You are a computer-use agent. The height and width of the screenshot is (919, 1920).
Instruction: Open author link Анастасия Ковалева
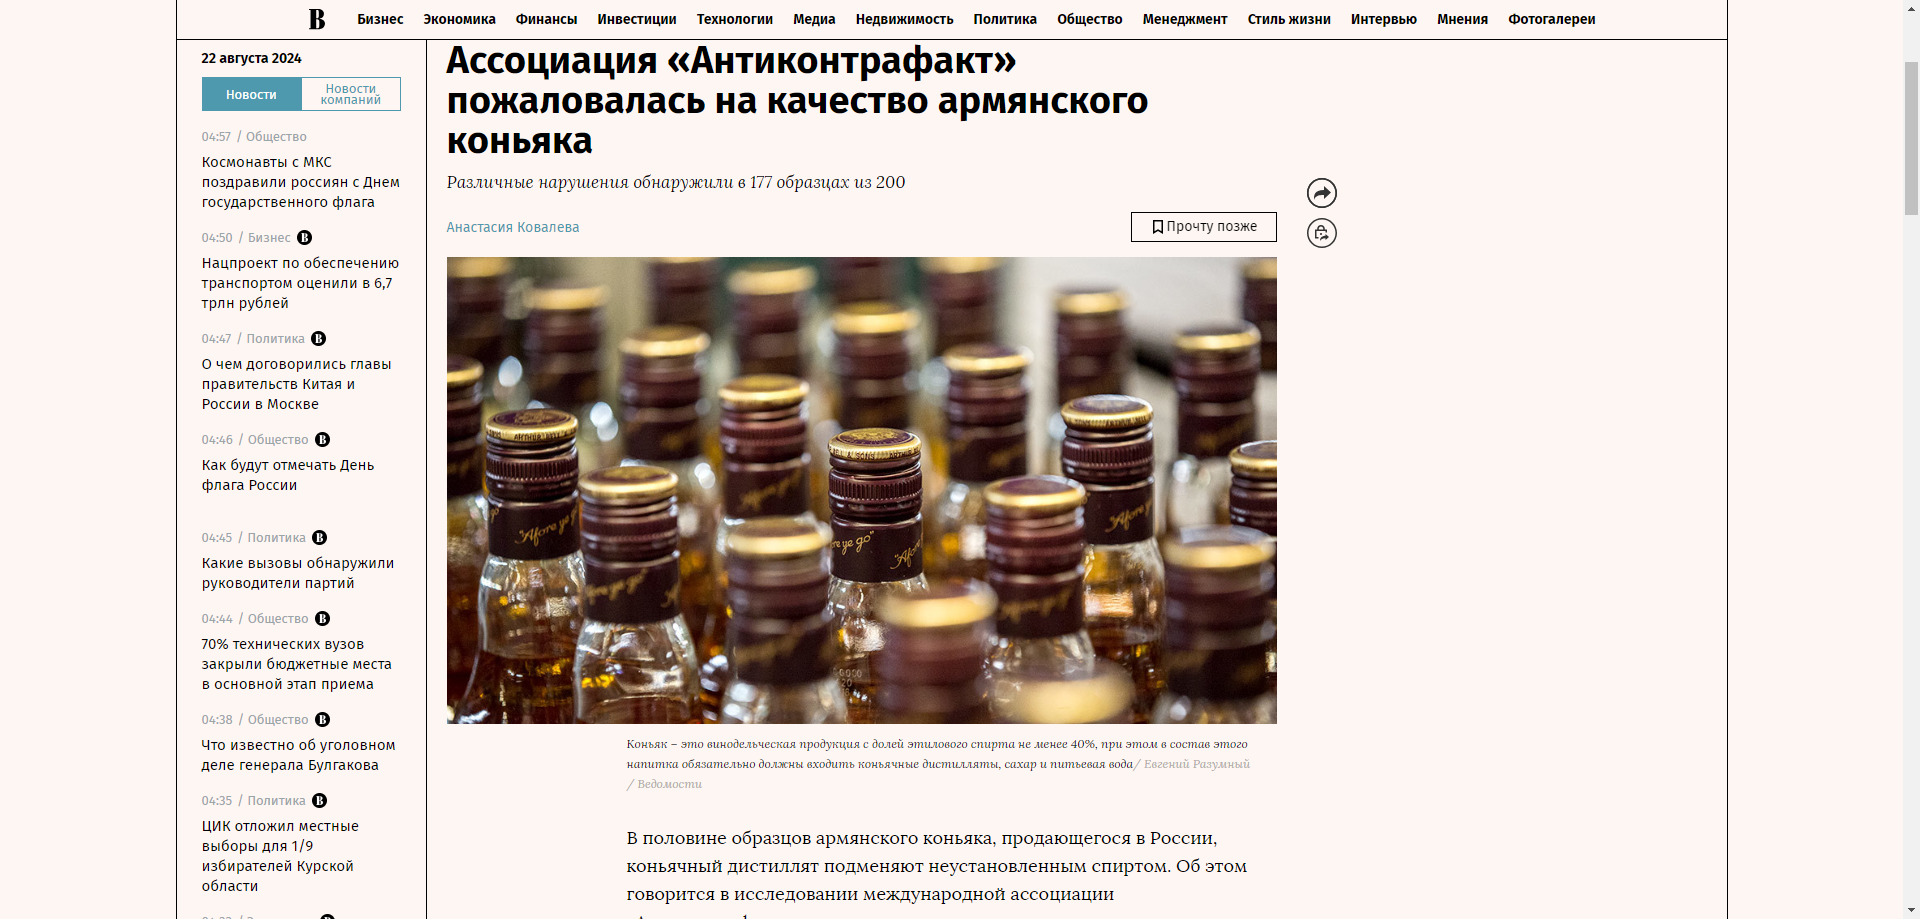513,227
